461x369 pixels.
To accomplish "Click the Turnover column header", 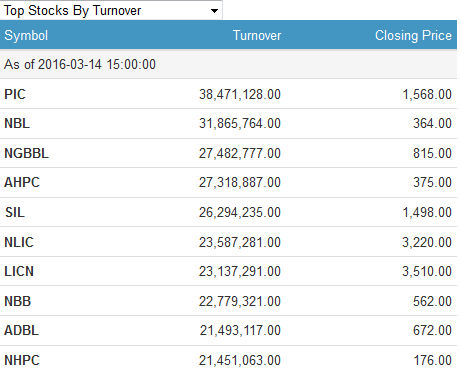I will tap(257, 36).
